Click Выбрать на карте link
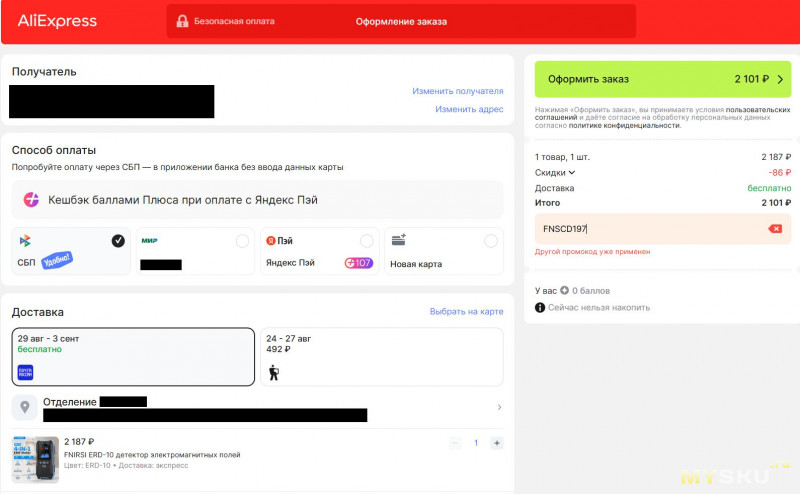Screen dimensions: 800x494 point(466,311)
